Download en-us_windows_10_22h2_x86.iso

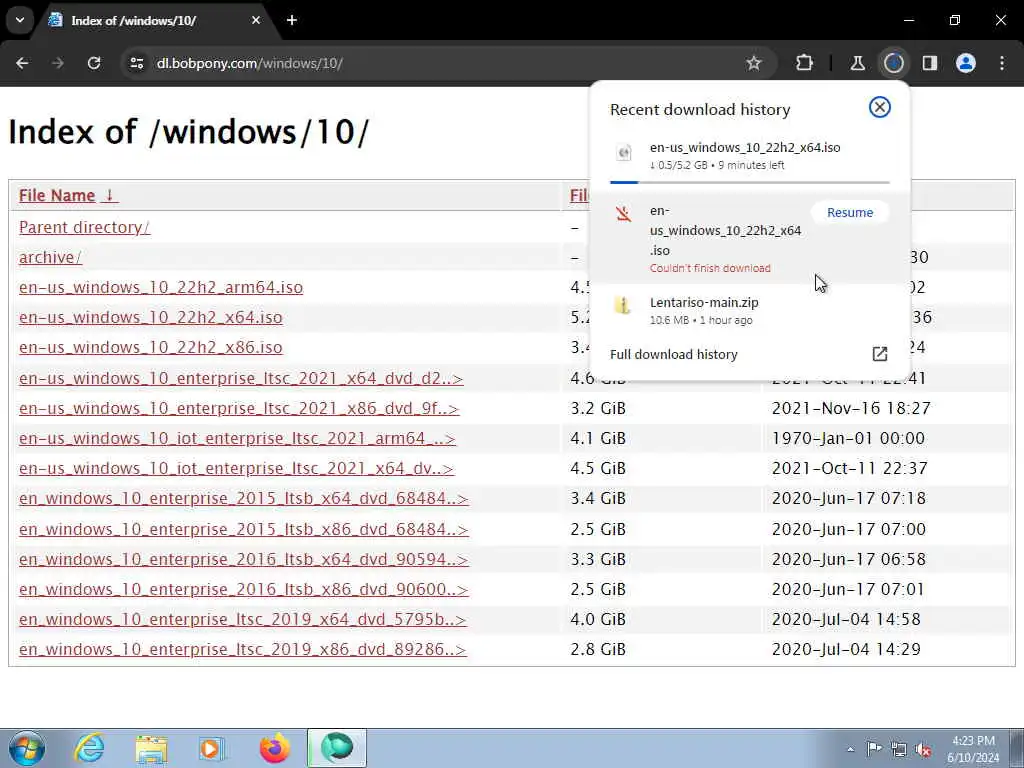point(151,347)
